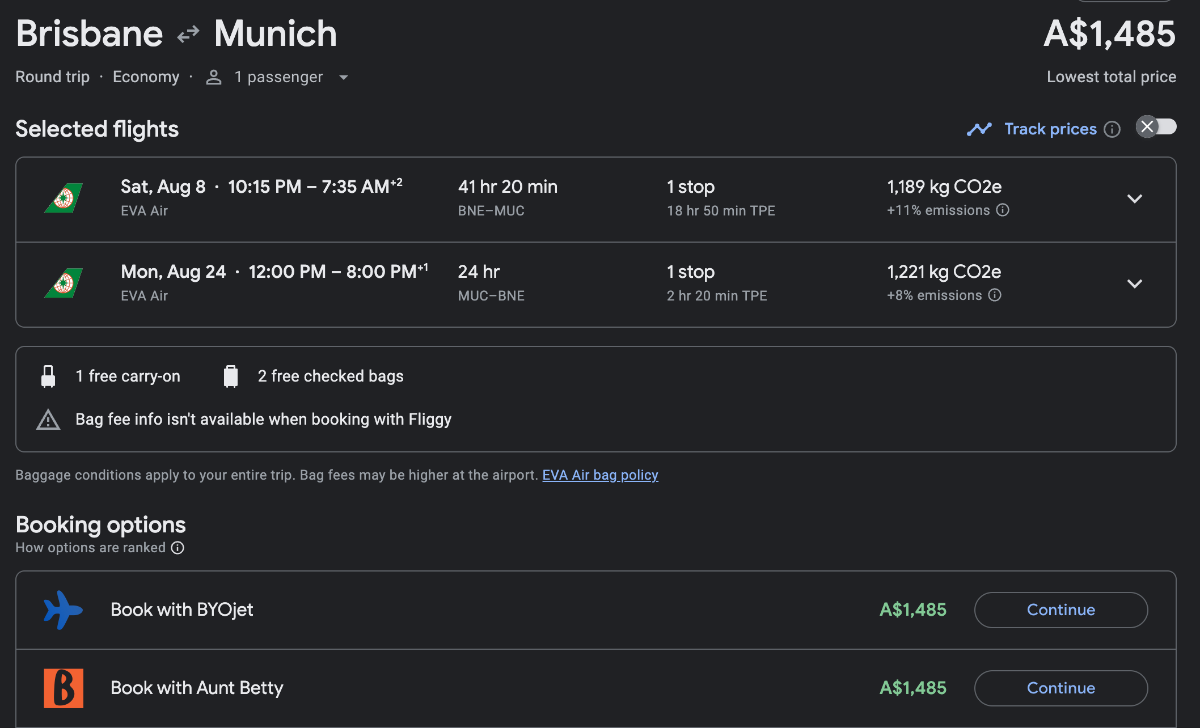Screen dimensions: 1200x728
Task: Click the Track prices label
Action: pos(1050,129)
